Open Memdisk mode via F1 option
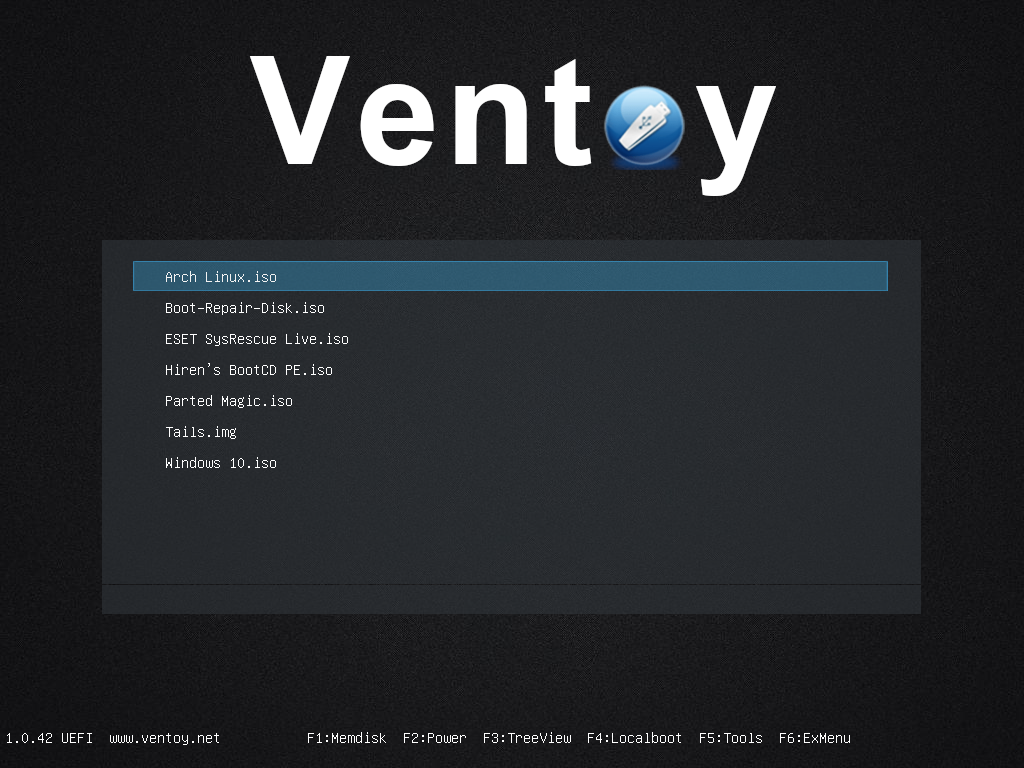Screen dimensions: 1024x768 [x=345, y=738]
